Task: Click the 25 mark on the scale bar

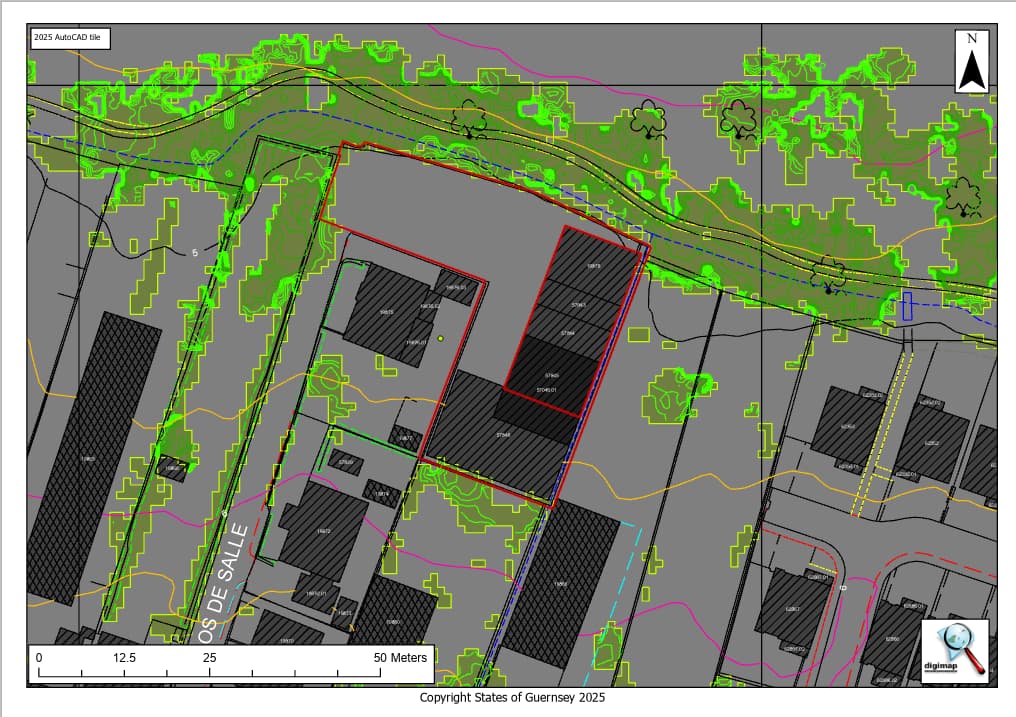Action: pos(210,658)
